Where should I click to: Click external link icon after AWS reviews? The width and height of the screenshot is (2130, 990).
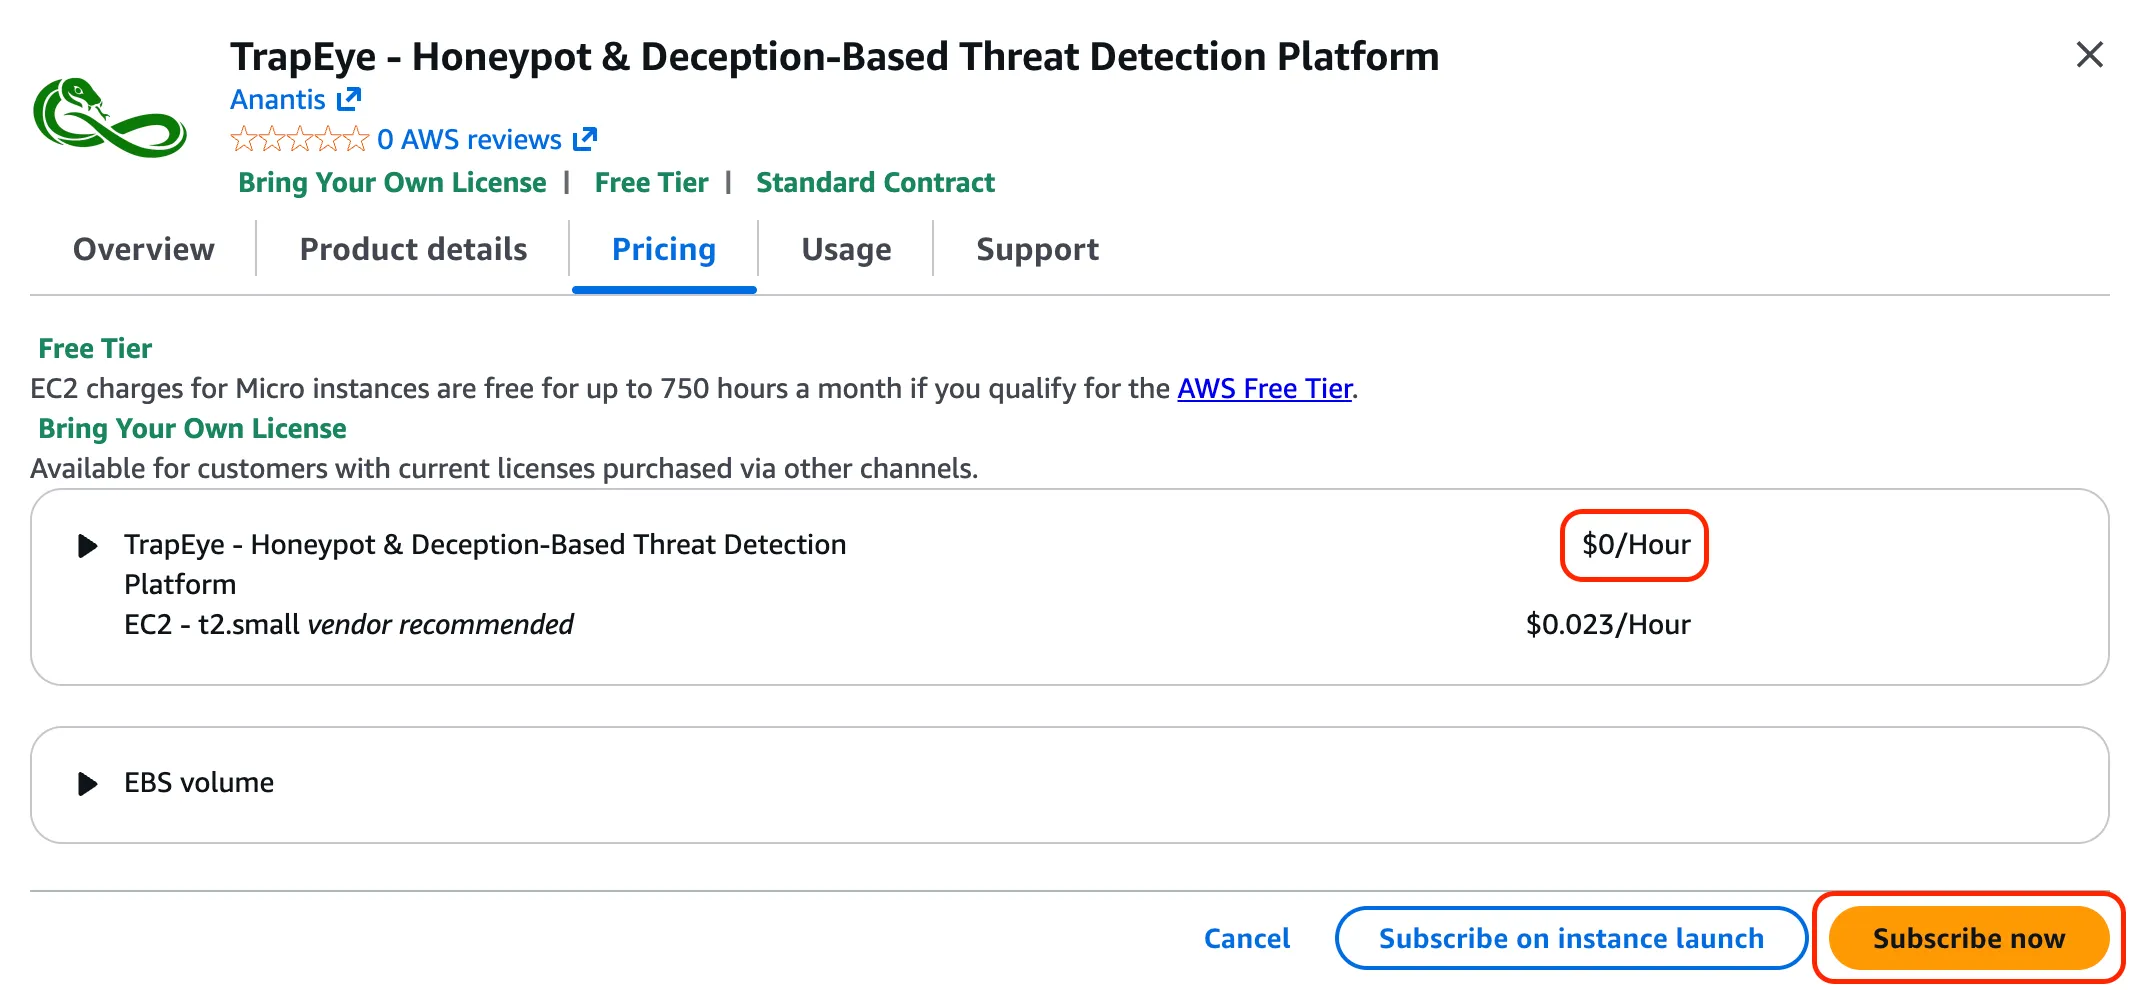[x=585, y=139]
